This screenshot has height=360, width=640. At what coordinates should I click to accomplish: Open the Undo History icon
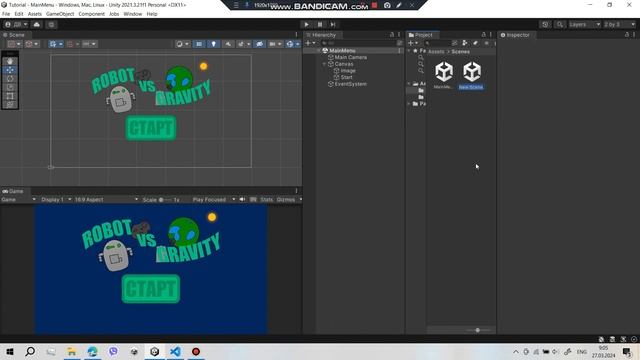click(x=545, y=24)
